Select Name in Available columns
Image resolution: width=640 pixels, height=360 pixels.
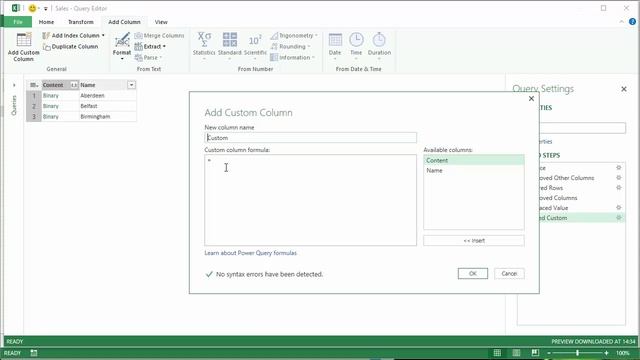tap(473, 171)
